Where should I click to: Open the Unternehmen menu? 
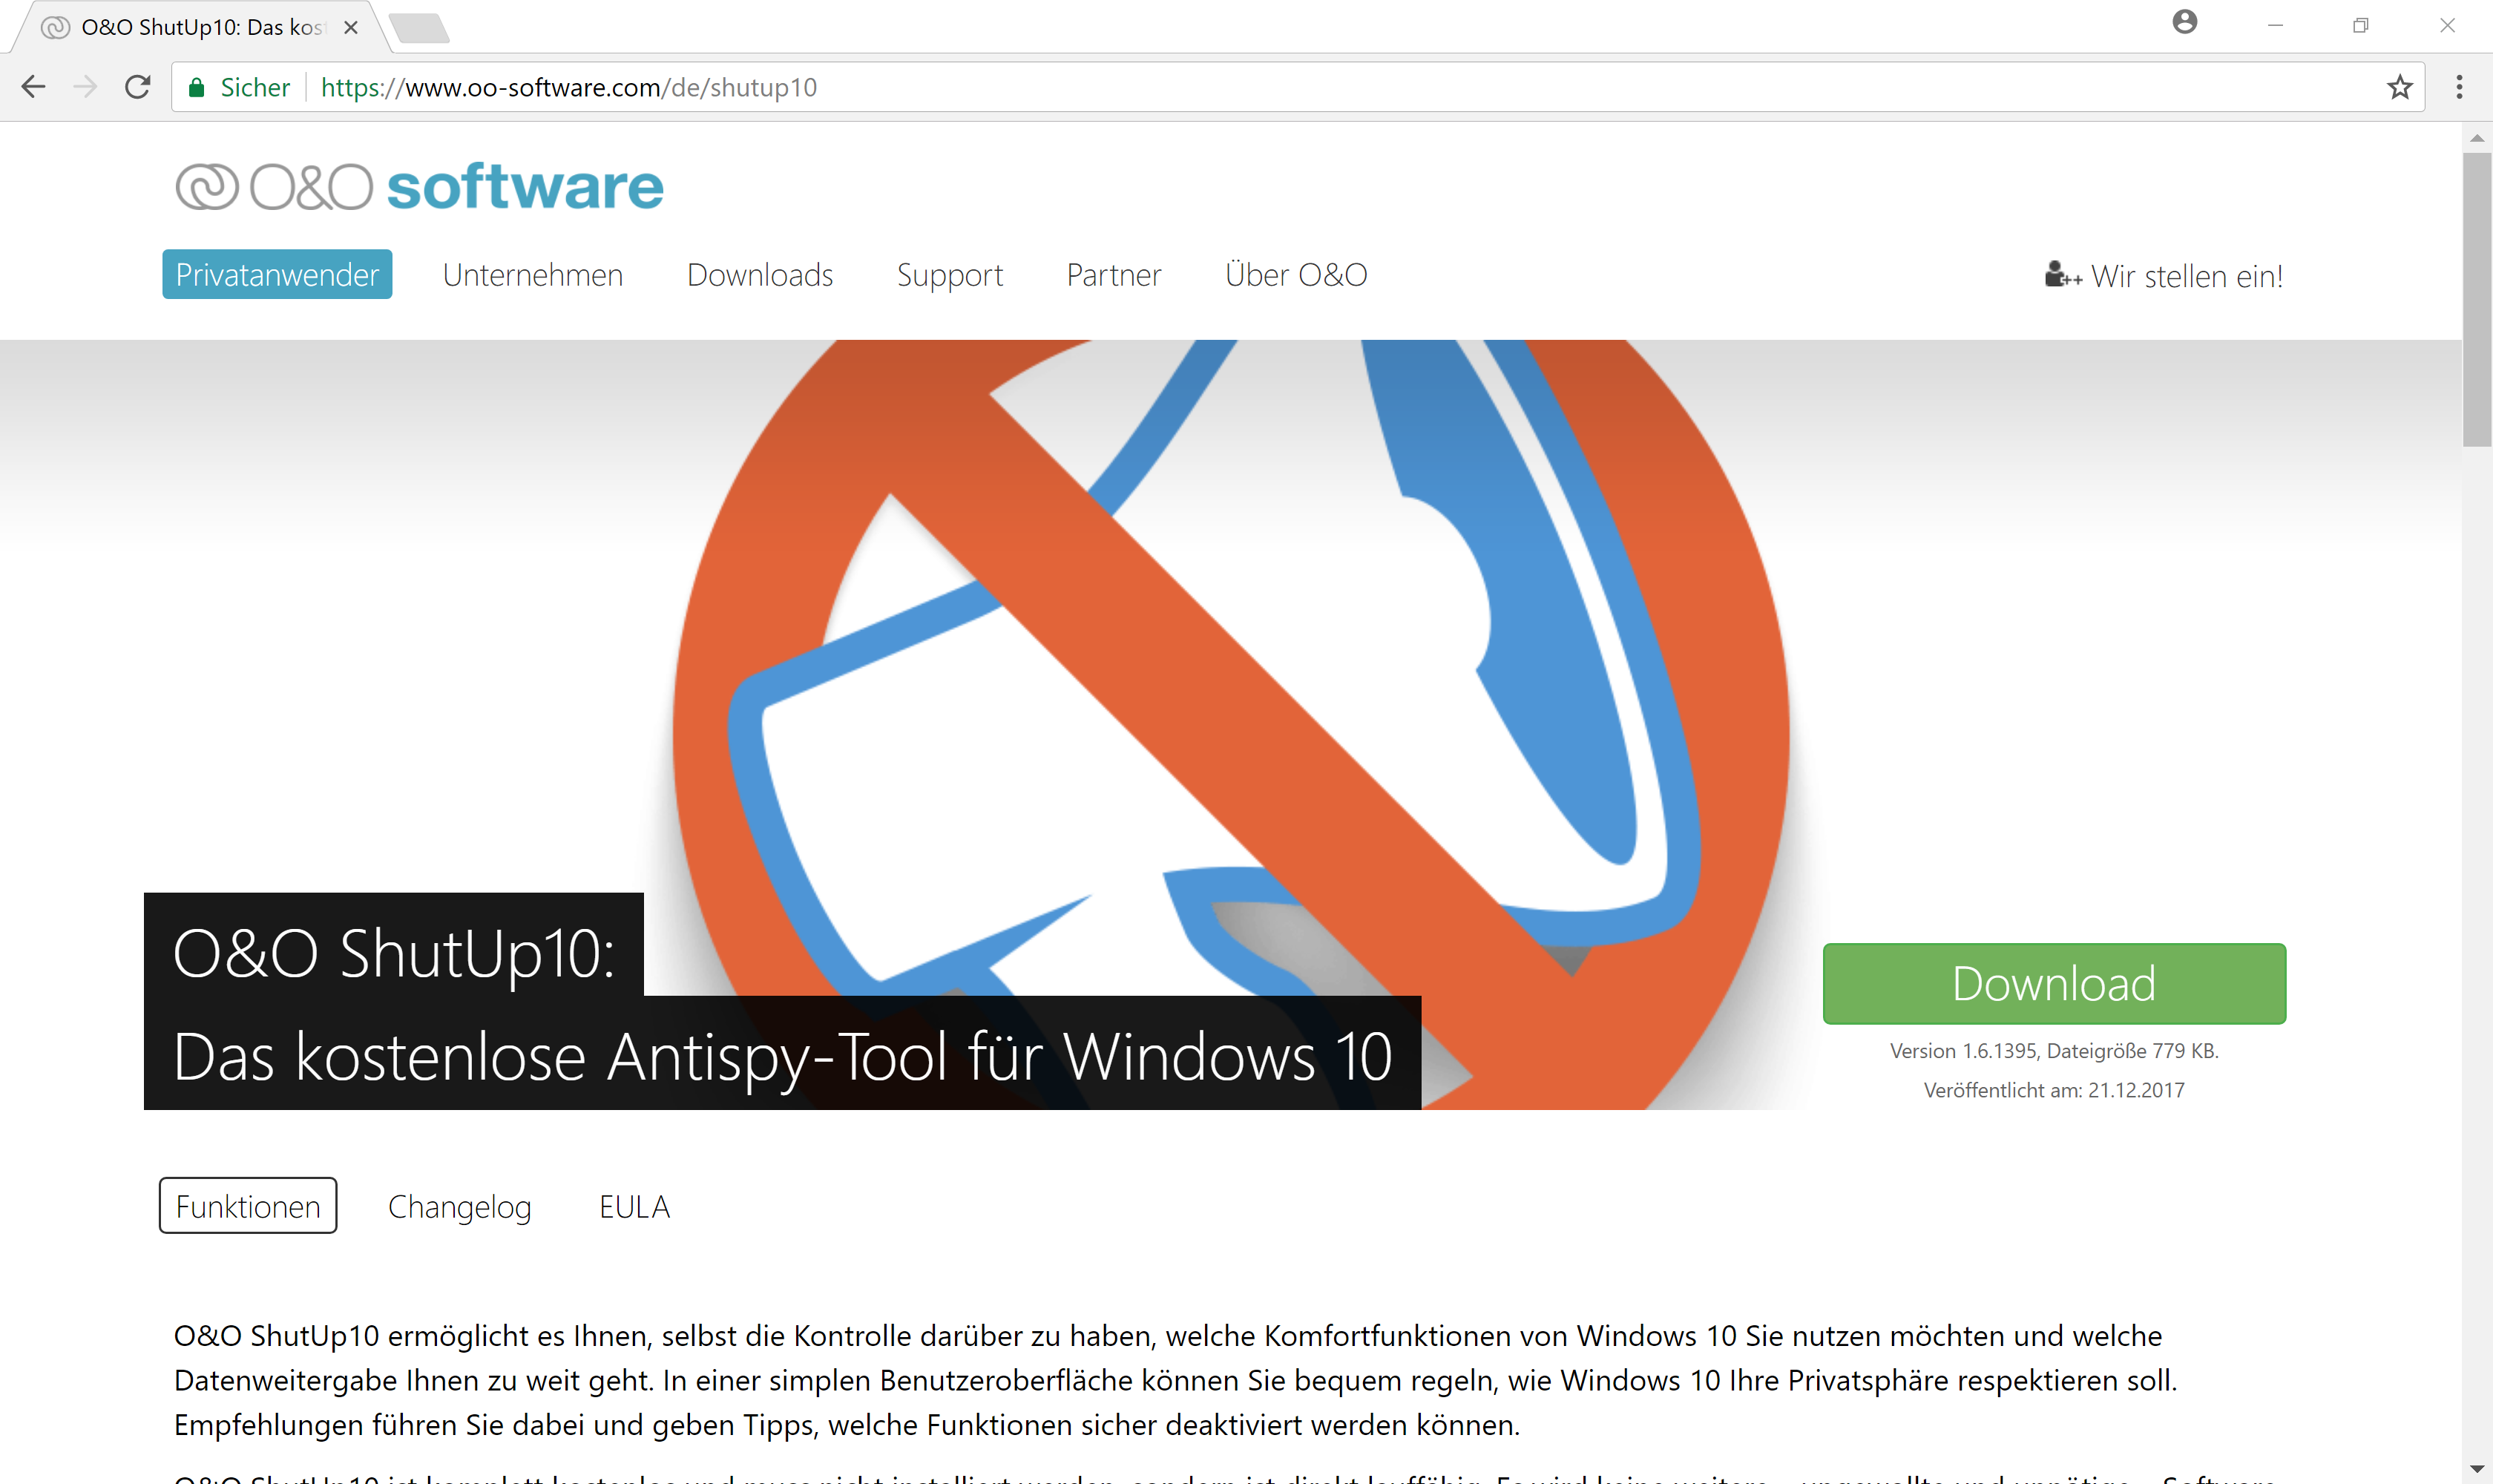click(x=532, y=275)
